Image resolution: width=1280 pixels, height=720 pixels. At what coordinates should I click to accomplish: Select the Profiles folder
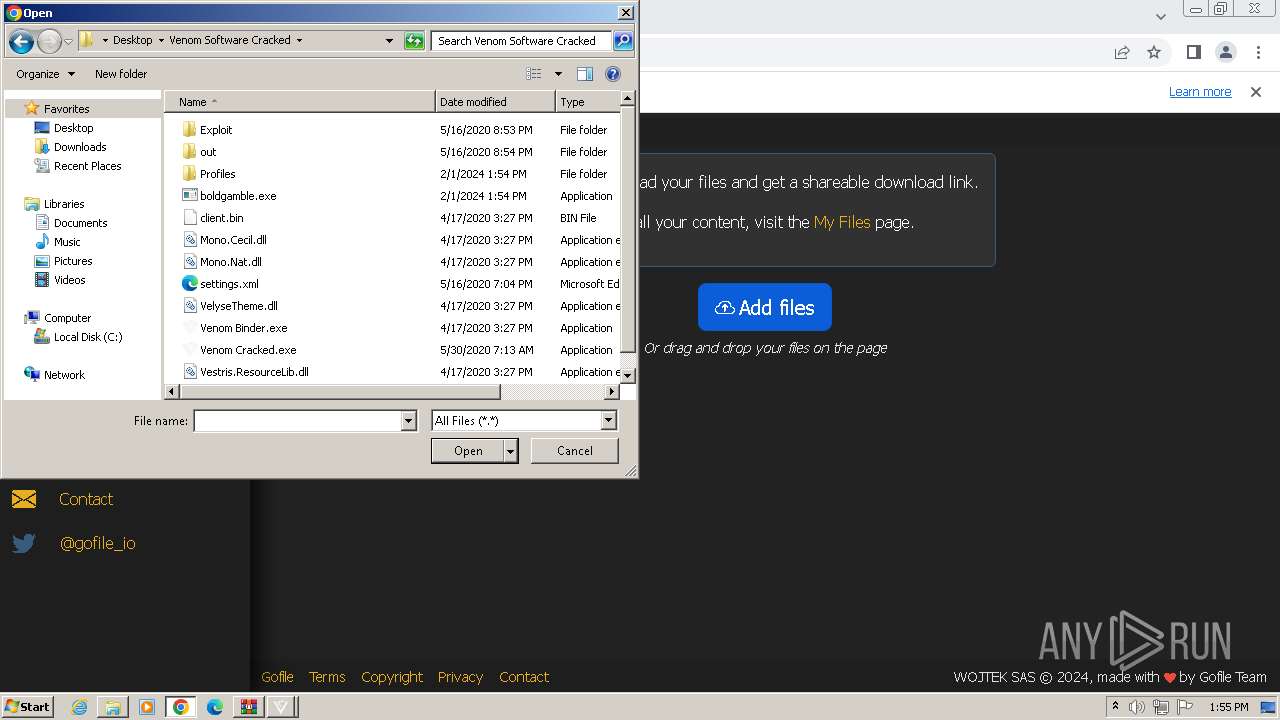217,174
